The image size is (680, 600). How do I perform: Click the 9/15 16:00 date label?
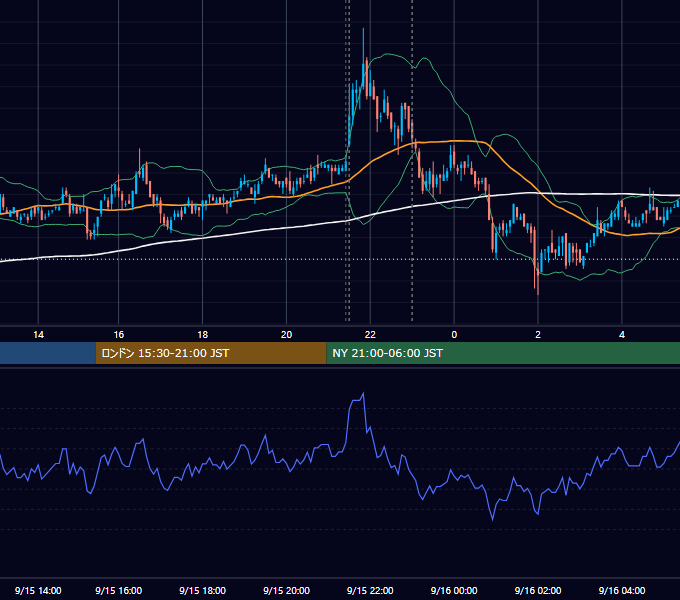point(118,590)
